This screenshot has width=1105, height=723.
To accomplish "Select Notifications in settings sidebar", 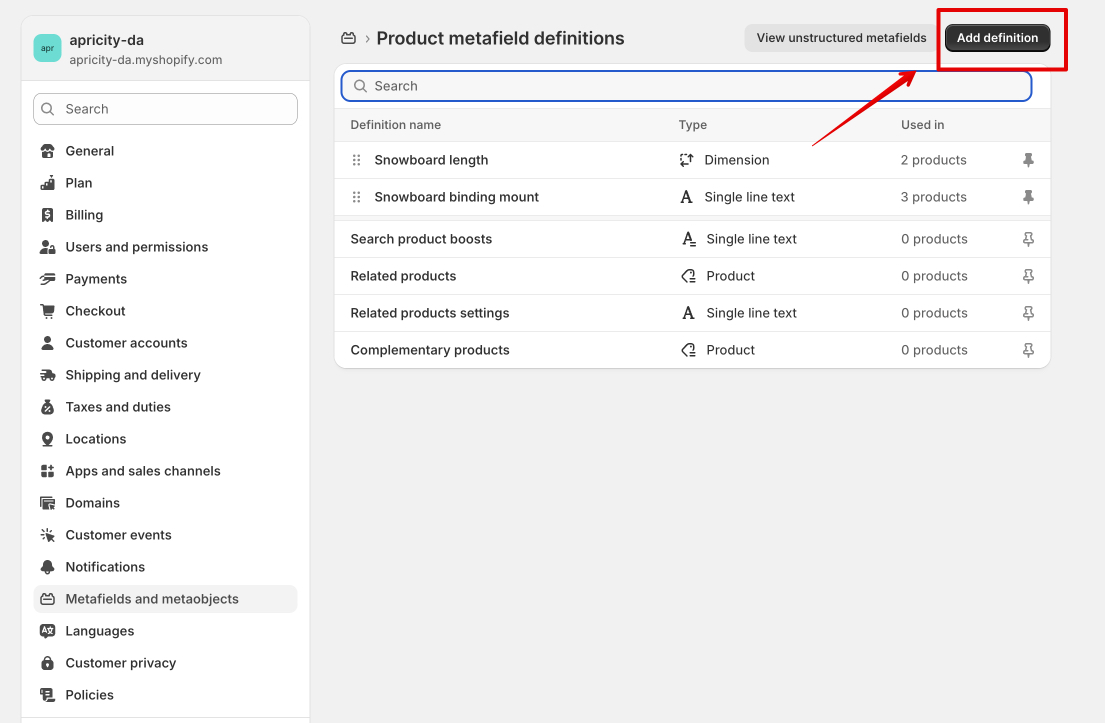I will [x=105, y=567].
